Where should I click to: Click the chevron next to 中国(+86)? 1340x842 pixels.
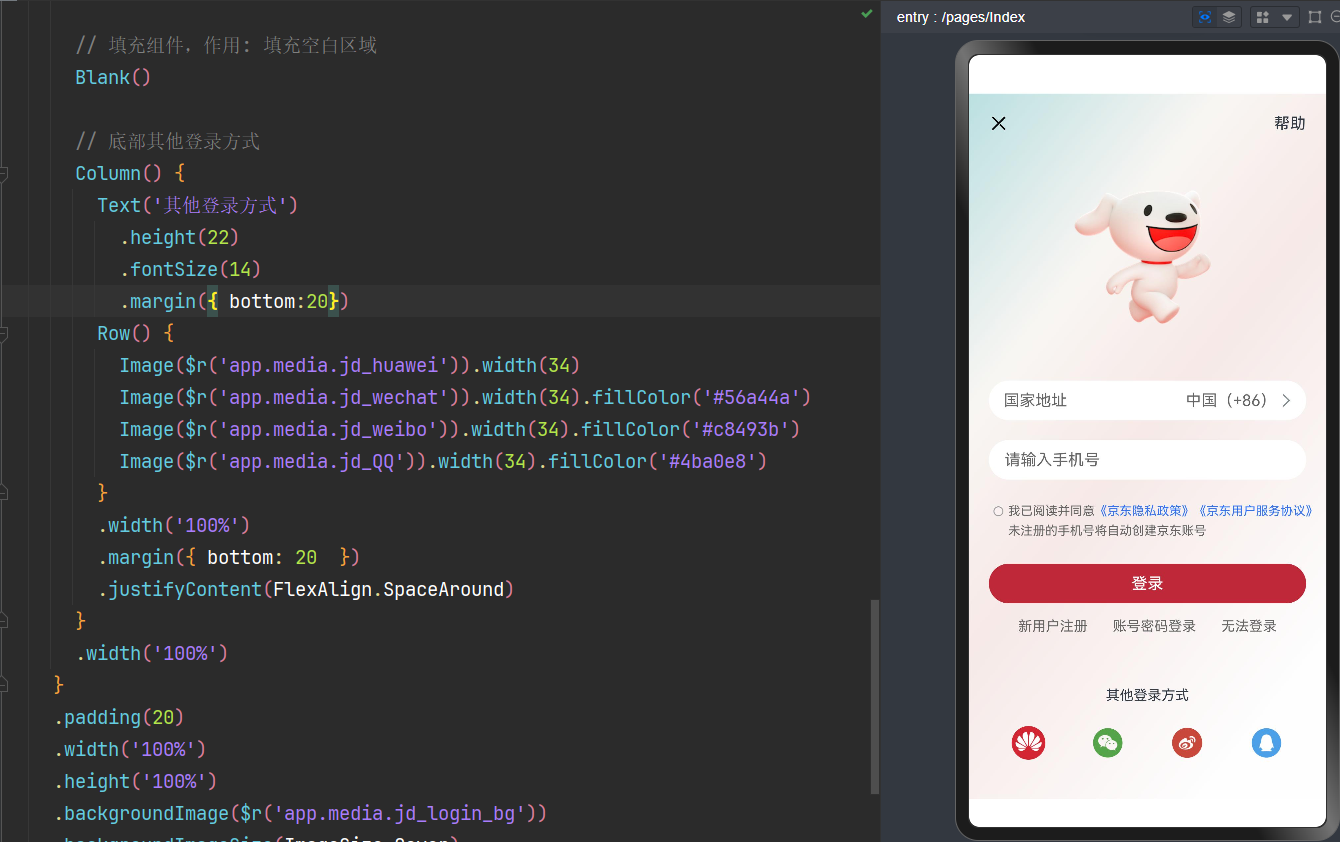(1286, 400)
